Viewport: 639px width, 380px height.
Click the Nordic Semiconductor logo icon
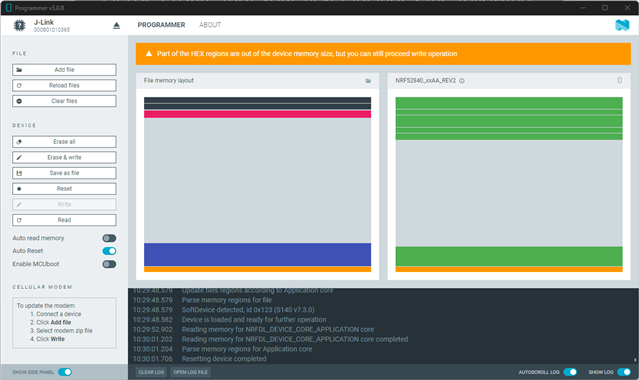(622, 25)
